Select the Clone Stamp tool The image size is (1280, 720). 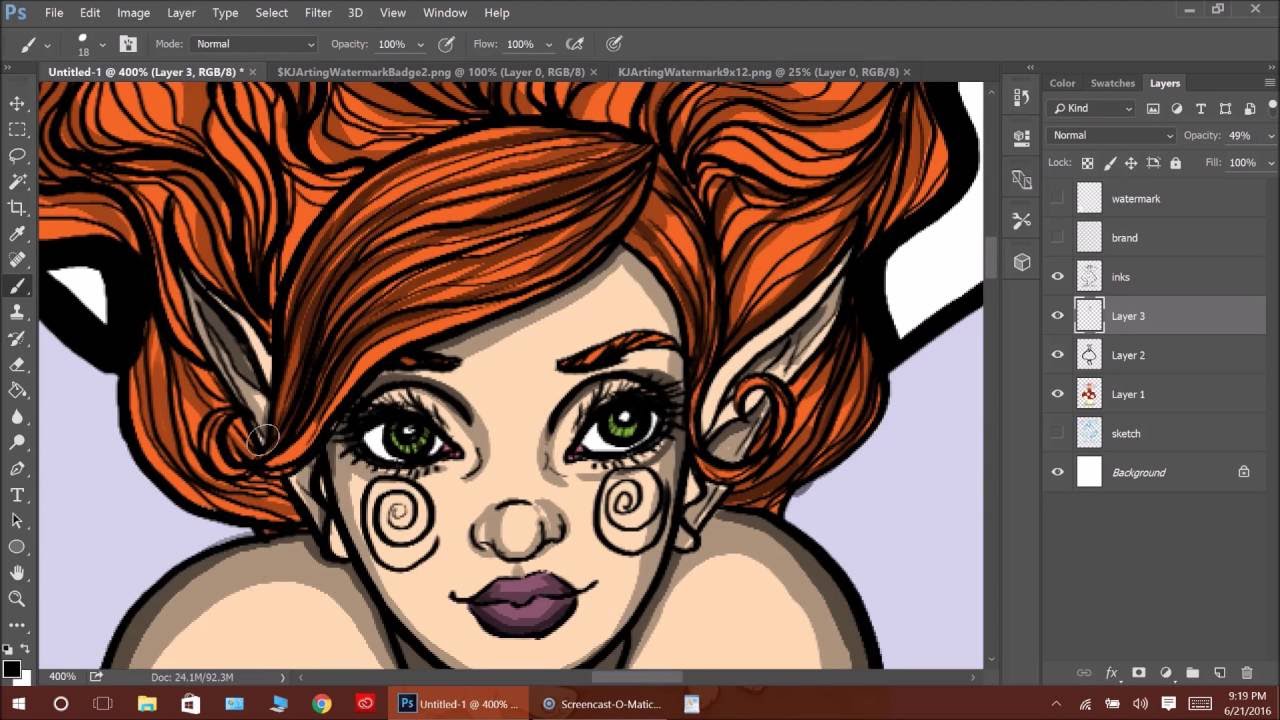(x=17, y=312)
